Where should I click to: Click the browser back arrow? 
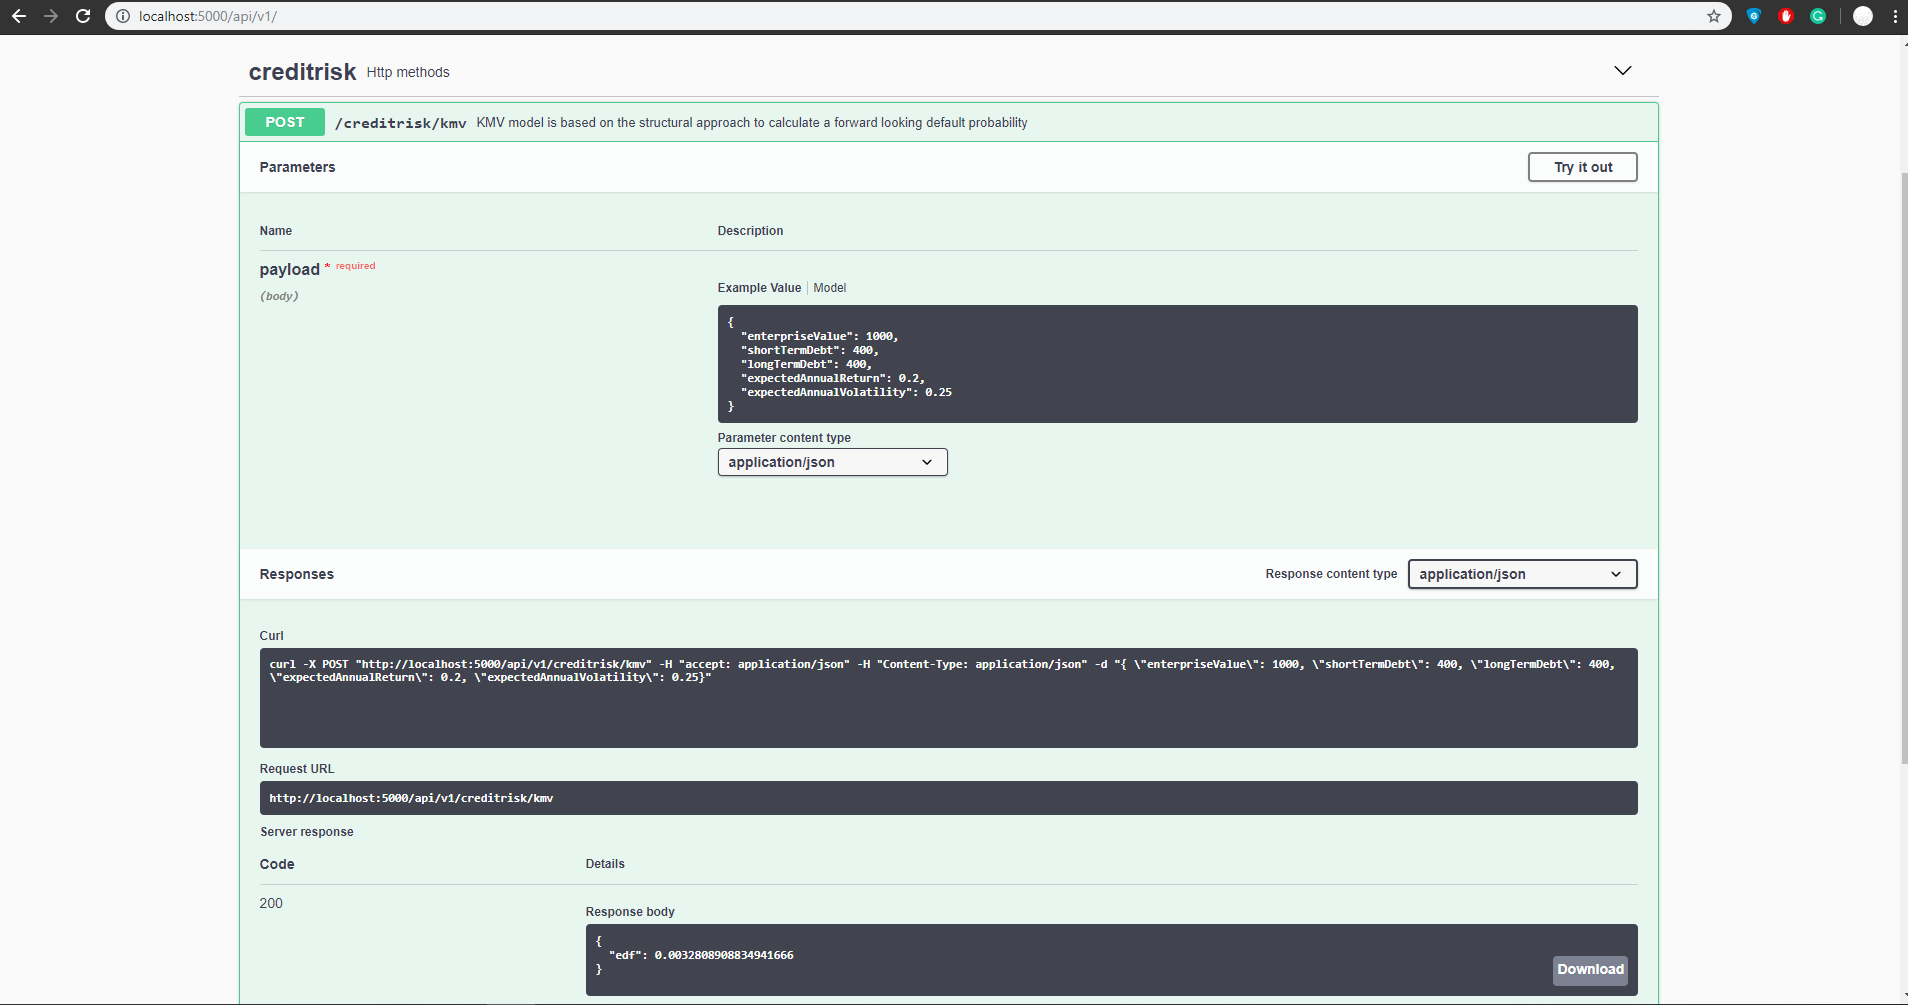19,16
